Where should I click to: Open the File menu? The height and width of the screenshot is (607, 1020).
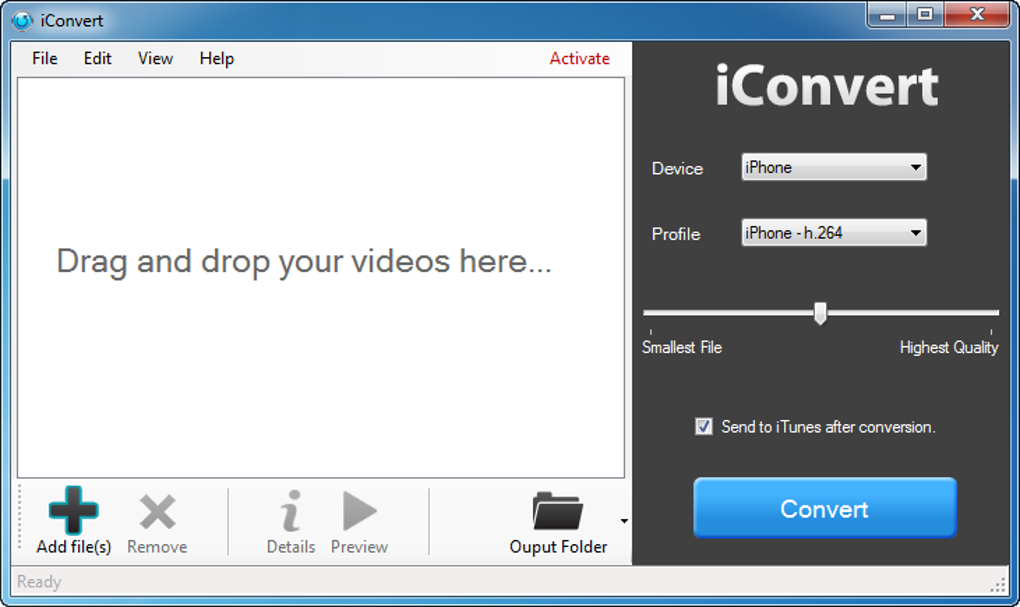coord(45,59)
